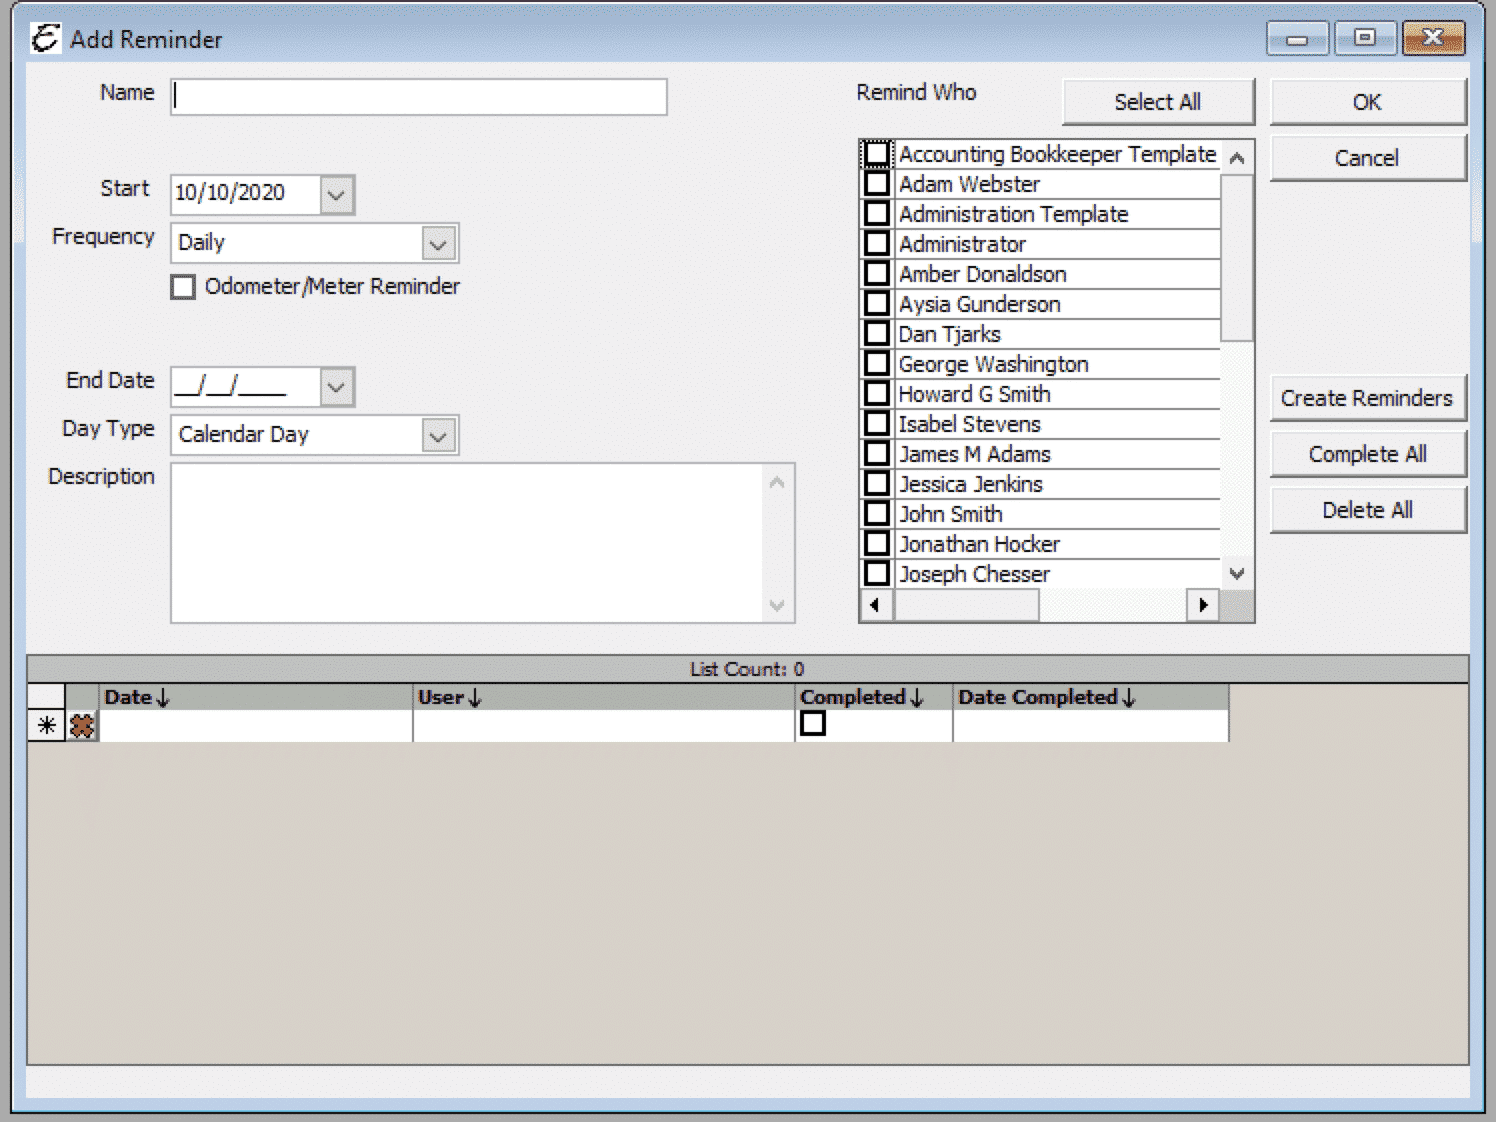Click the asterisk new-row marker in grid
The image size is (1496, 1122).
coord(46,726)
